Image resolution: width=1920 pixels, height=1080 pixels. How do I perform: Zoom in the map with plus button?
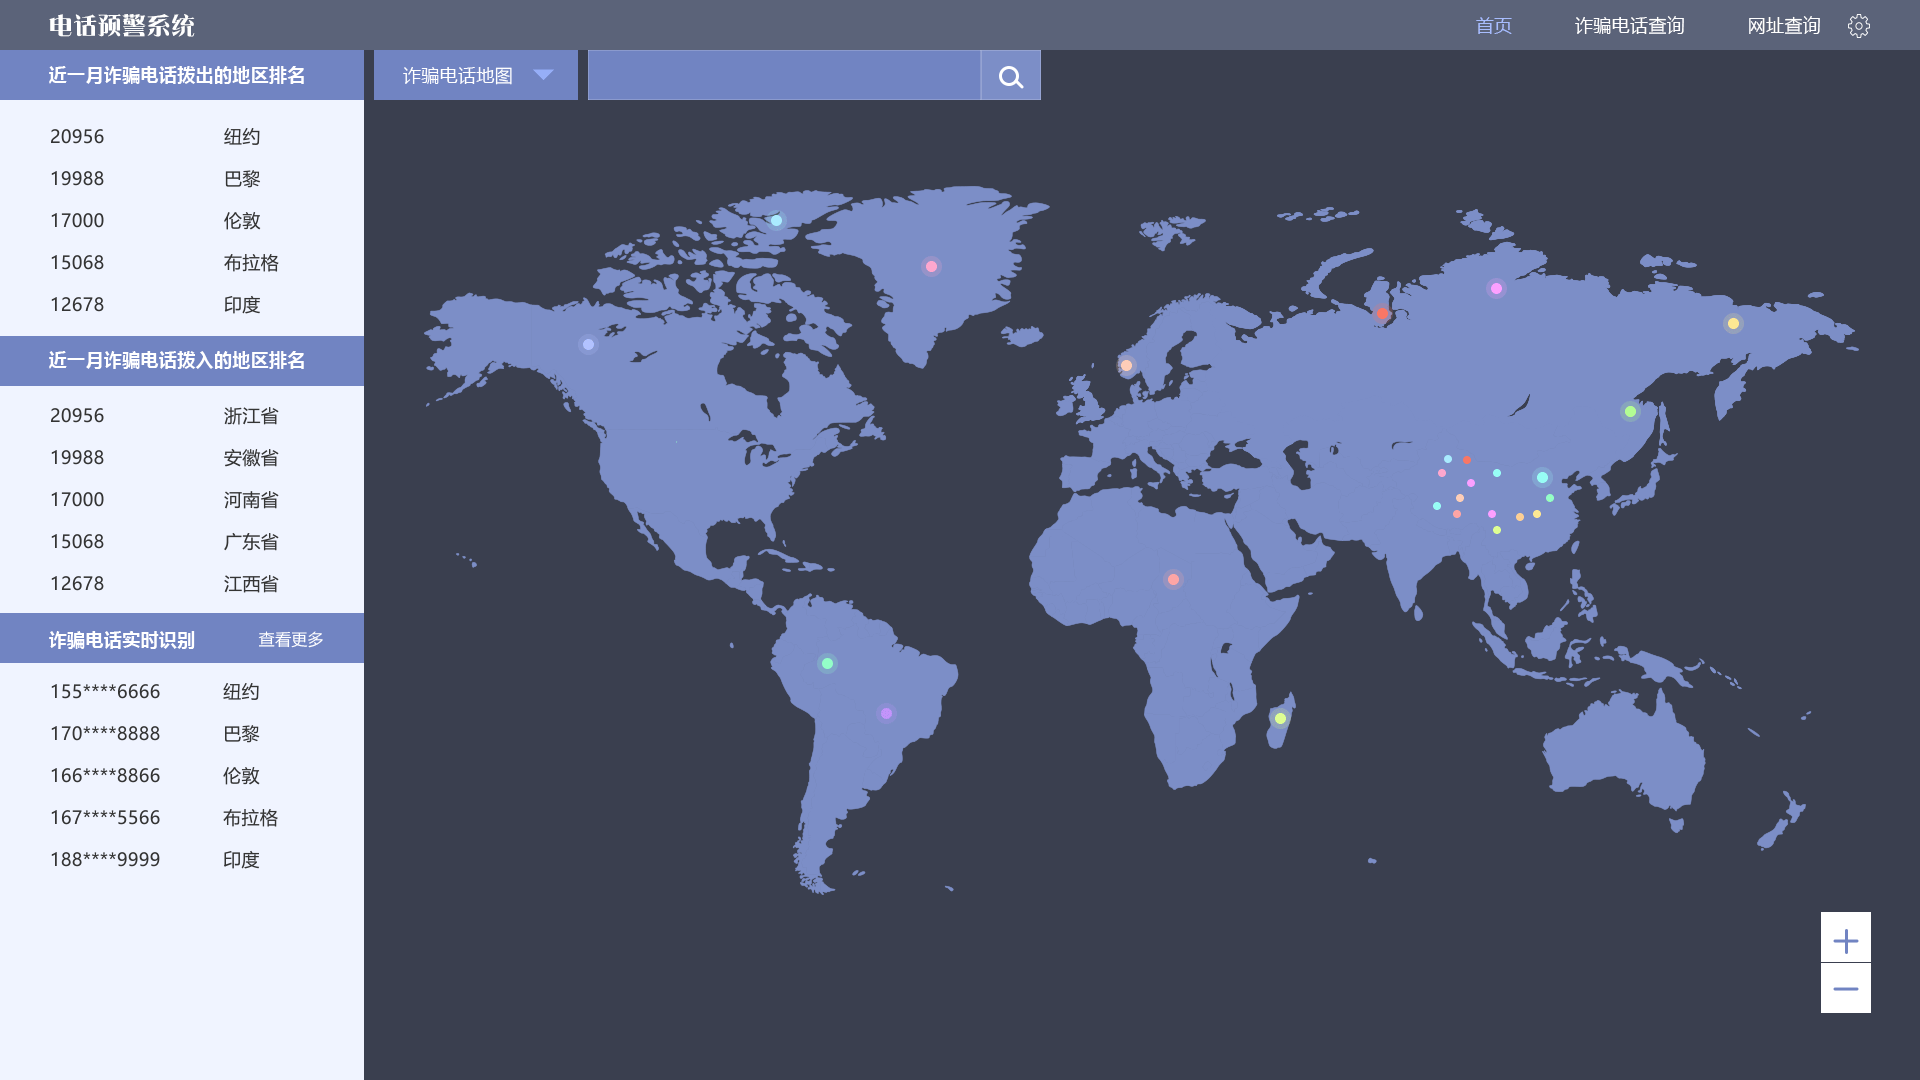click(1845, 940)
